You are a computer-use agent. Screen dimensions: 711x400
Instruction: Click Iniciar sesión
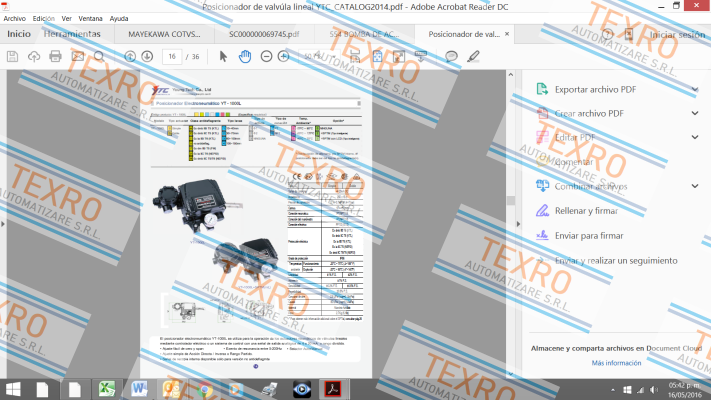click(x=677, y=34)
